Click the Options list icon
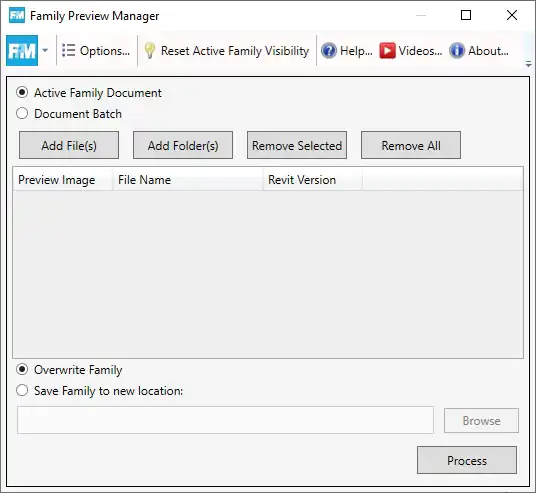This screenshot has width=536, height=493. pyautogui.click(x=68, y=51)
